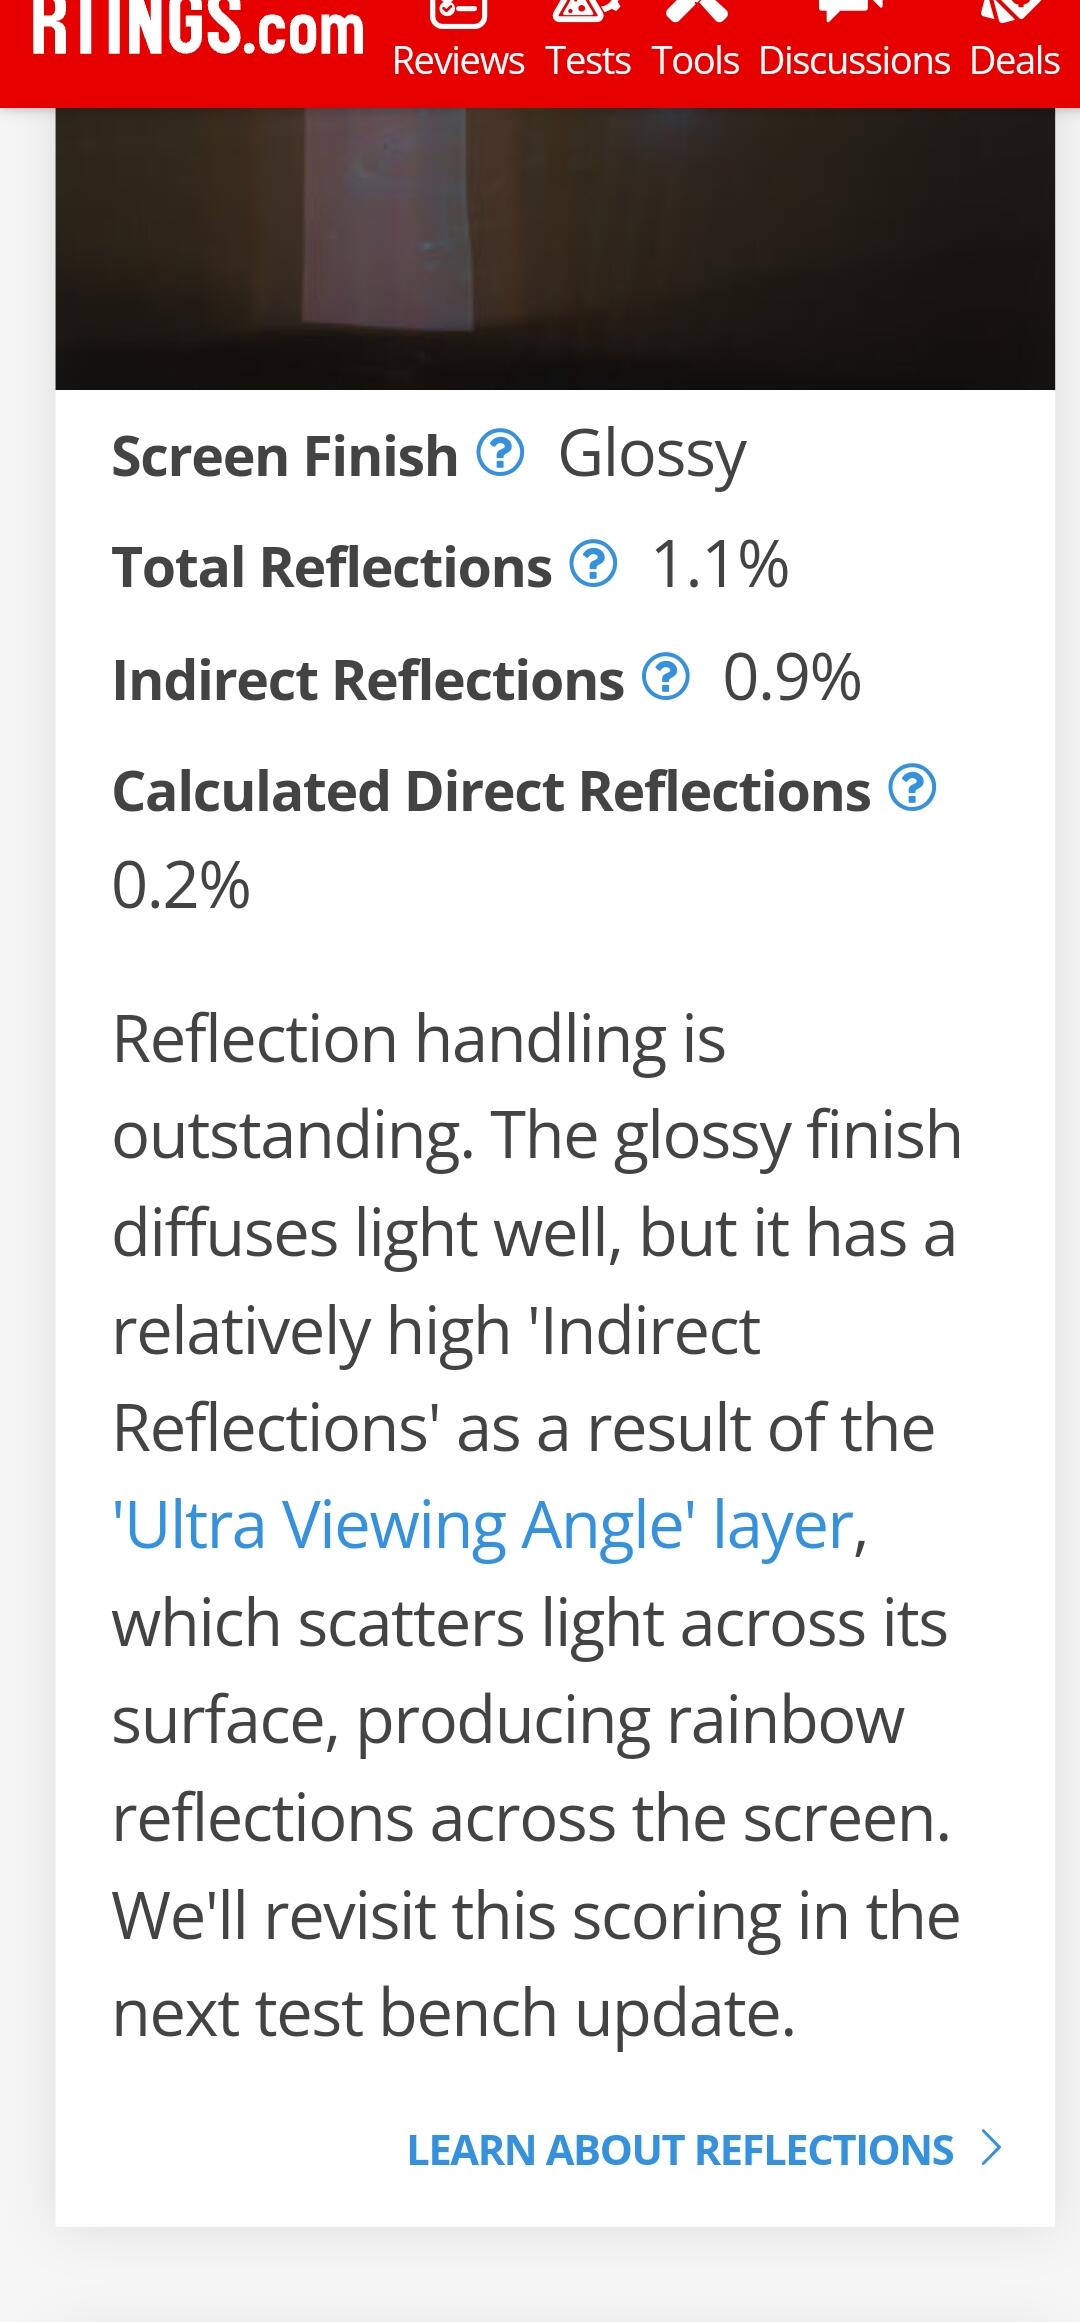Click help icon beside Indirect Reflections
This screenshot has width=1080, height=2322.
click(x=665, y=677)
